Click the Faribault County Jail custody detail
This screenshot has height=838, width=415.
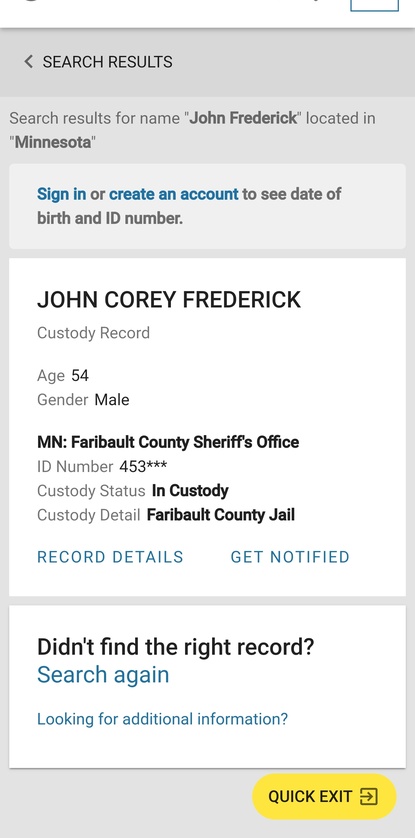(221, 515)
